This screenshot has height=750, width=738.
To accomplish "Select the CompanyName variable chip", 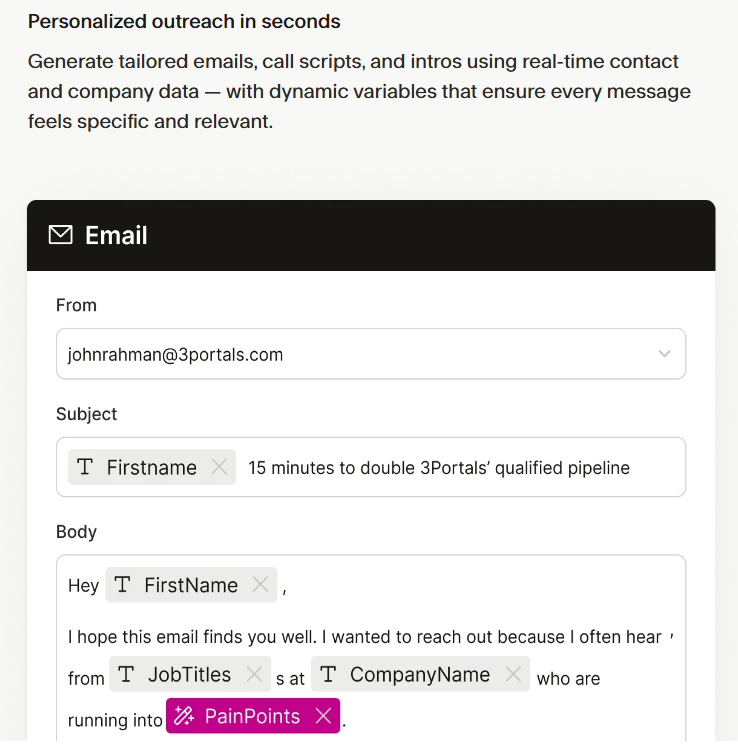I will coord(420,674).
